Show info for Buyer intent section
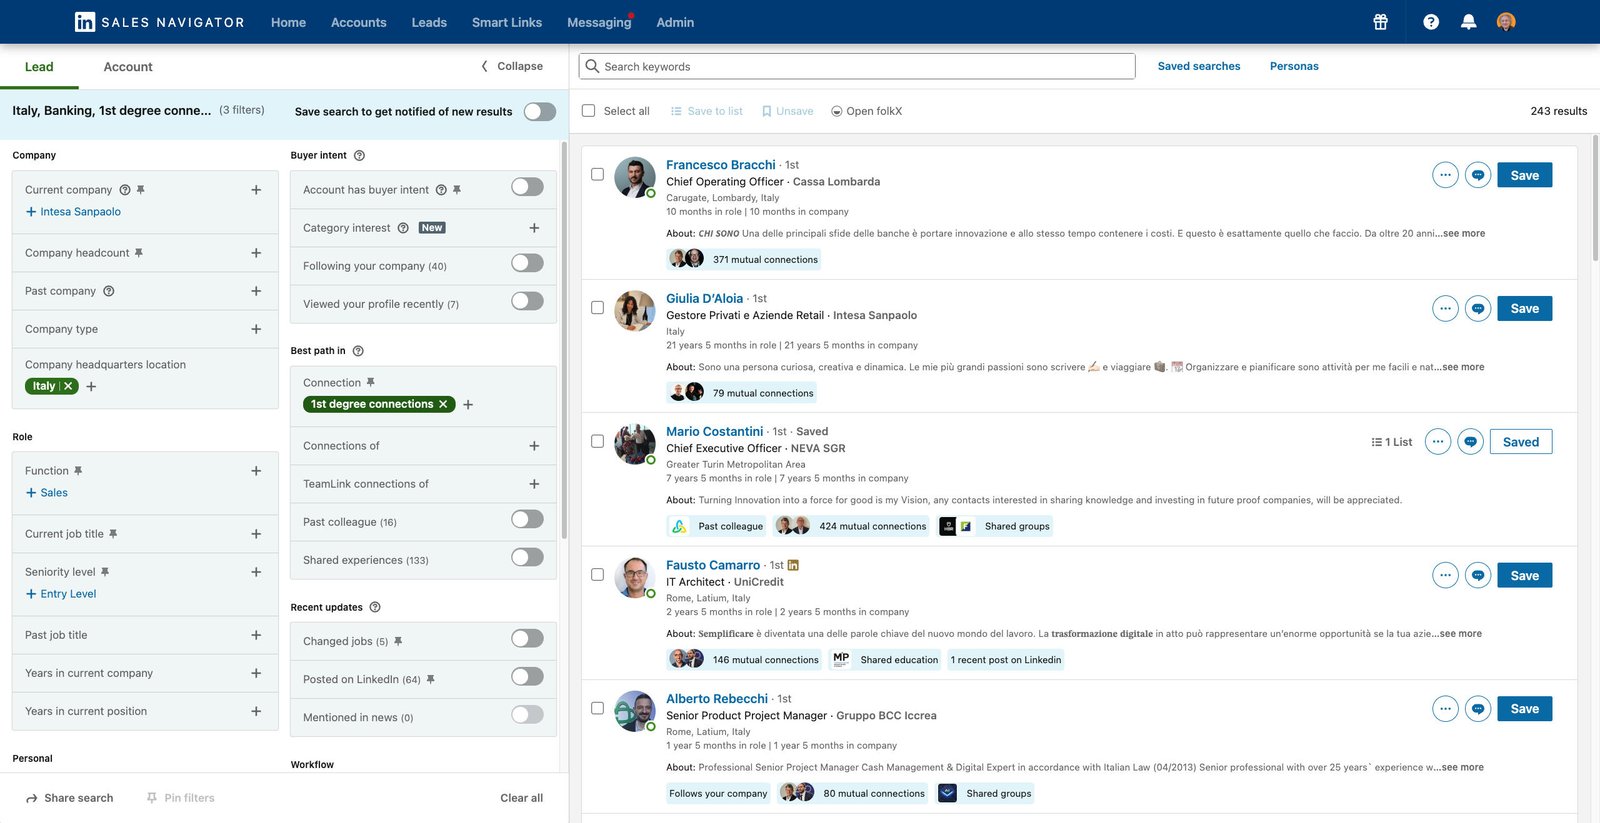 point(359,156)
